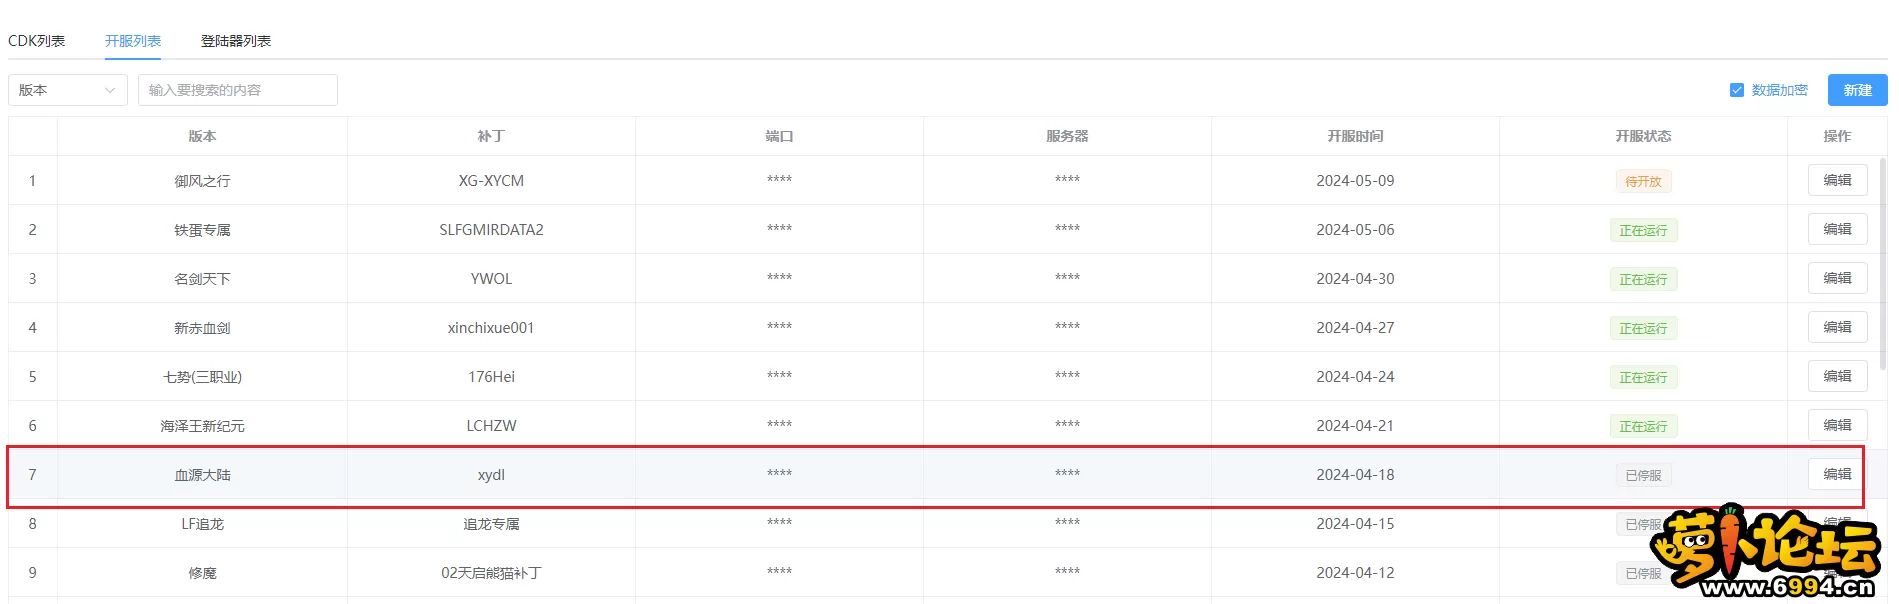Click 正在运行 tag in 海泽王新纪元 row
This screenshot has width=1899, height=604.
tap(1643, 426)
